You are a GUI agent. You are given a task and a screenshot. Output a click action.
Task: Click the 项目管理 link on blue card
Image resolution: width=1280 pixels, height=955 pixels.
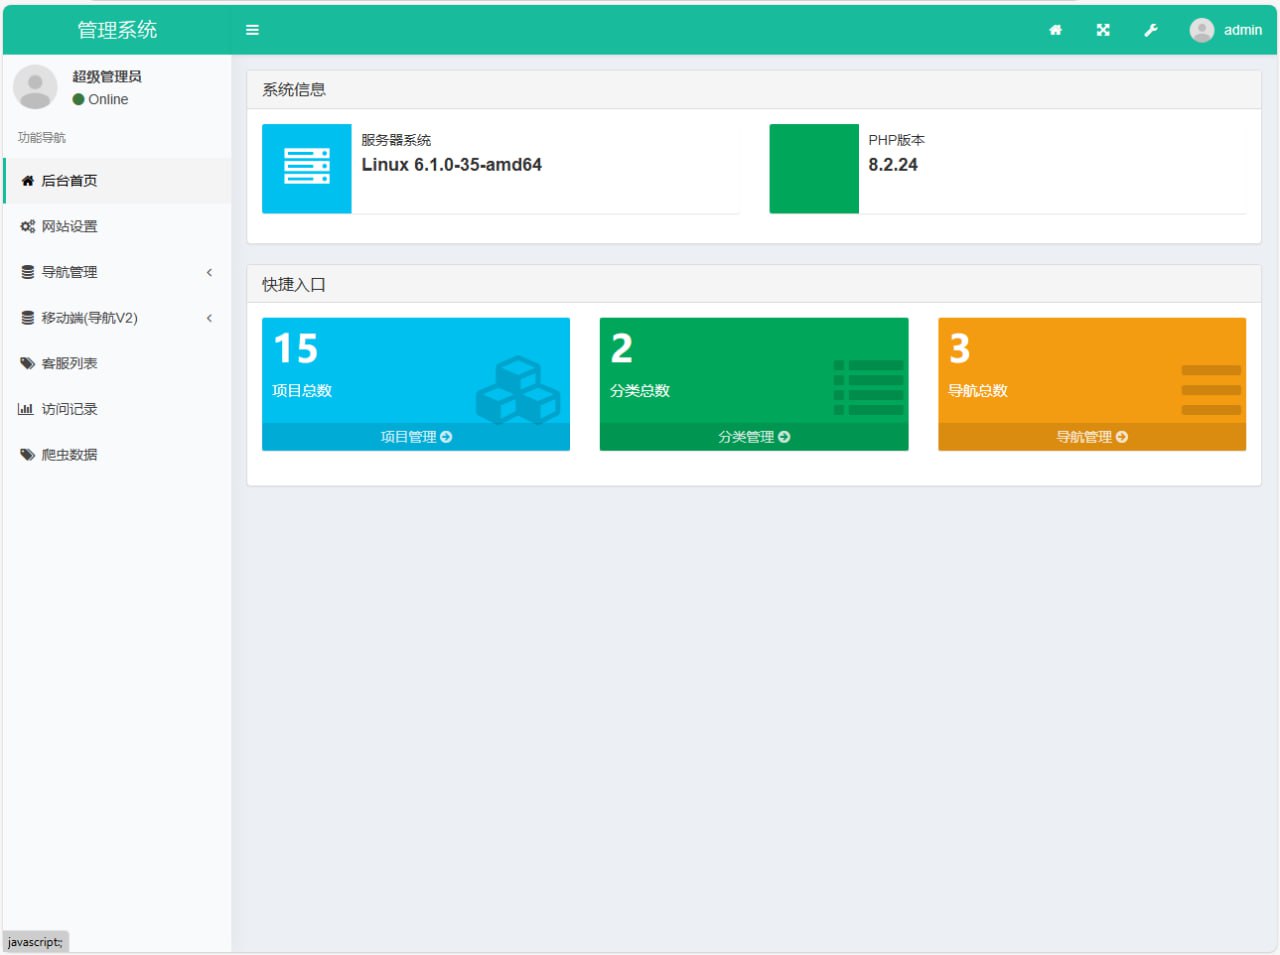pos(416,437)
